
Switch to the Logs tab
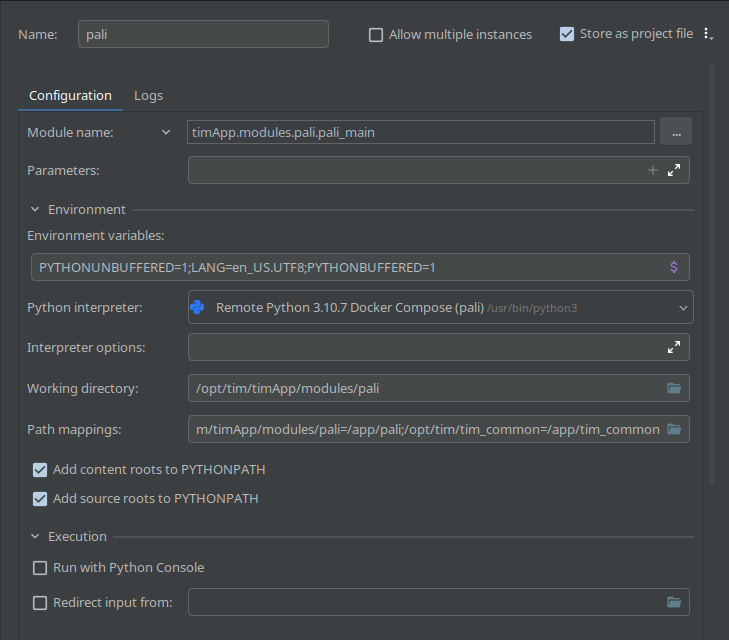[148, 96]
